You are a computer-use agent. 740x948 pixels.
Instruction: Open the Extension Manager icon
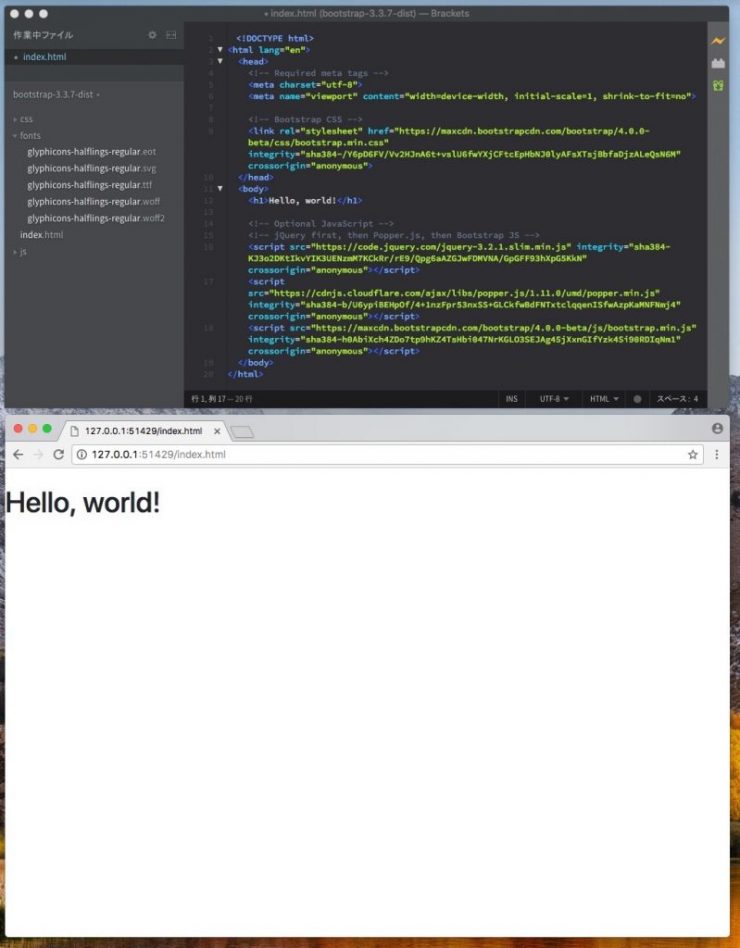(x=717, y=63)
